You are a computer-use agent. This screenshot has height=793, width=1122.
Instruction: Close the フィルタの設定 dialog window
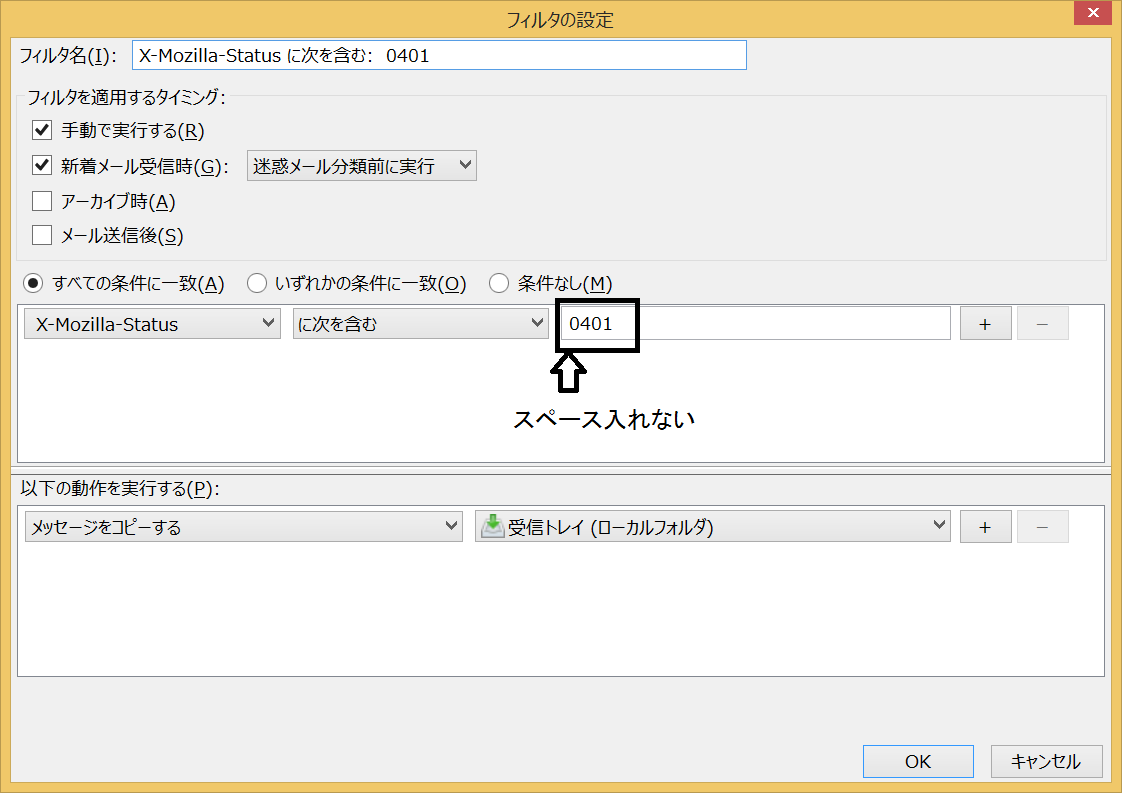coord(1093,13)
